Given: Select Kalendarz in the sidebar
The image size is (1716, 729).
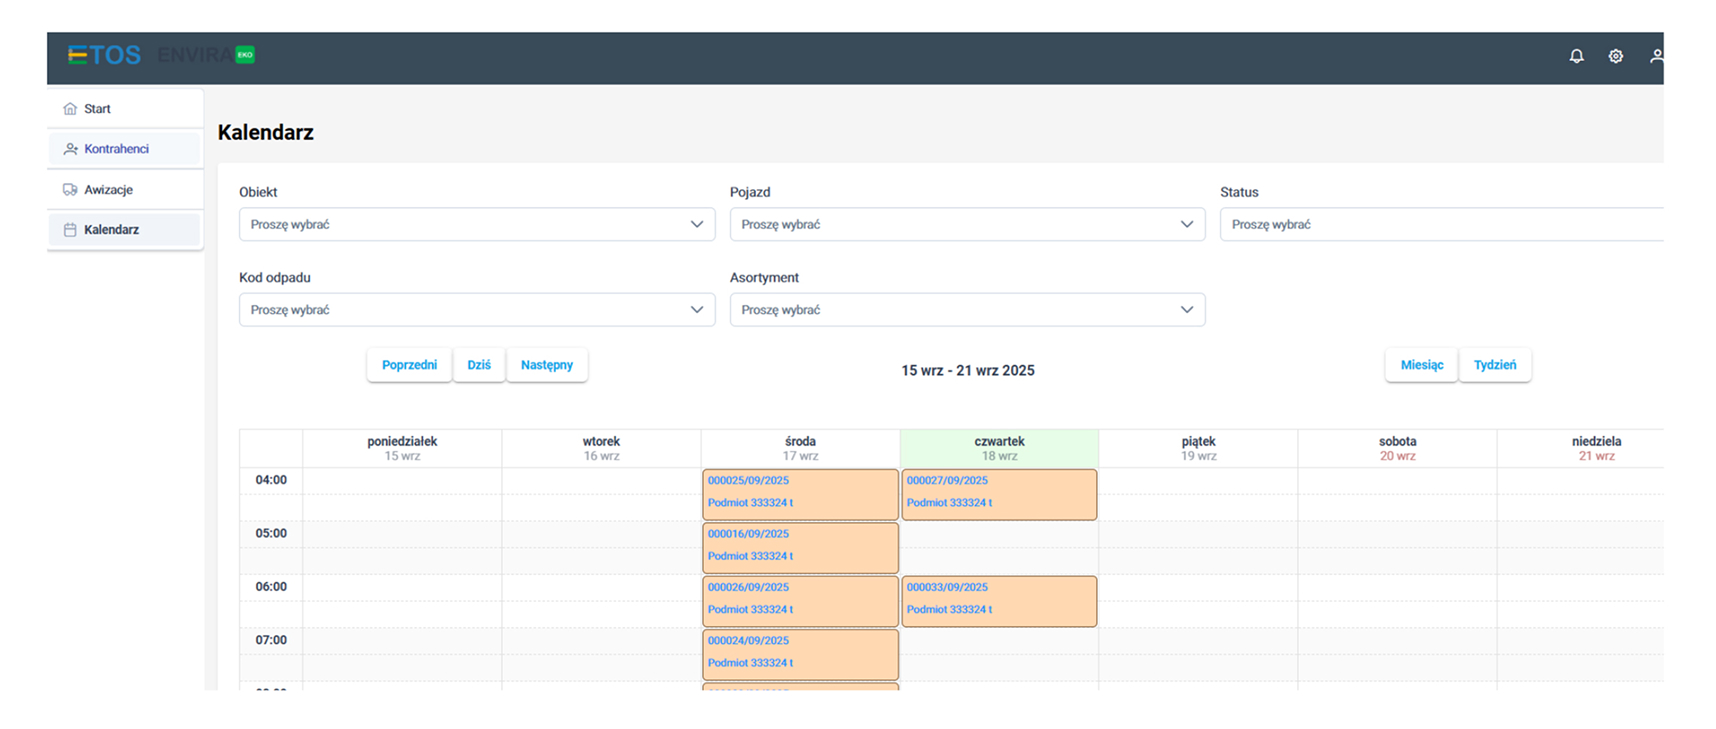Looking at the screenshot, I should [x=111, y=230].
